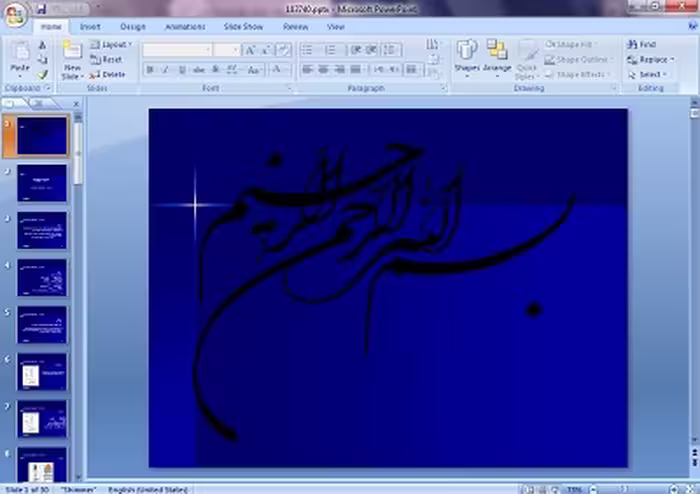Click the Delete slide button
Screen dimensions: 700x494
pos(108,75)
